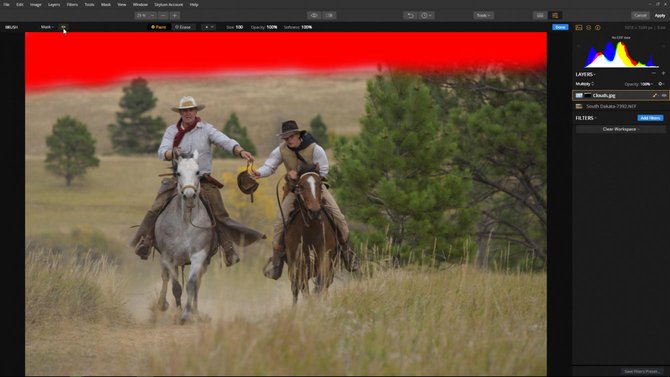670x377 pixels.
Task: Open the brush shape preset dropdown
Action: [x=209, y=27]
